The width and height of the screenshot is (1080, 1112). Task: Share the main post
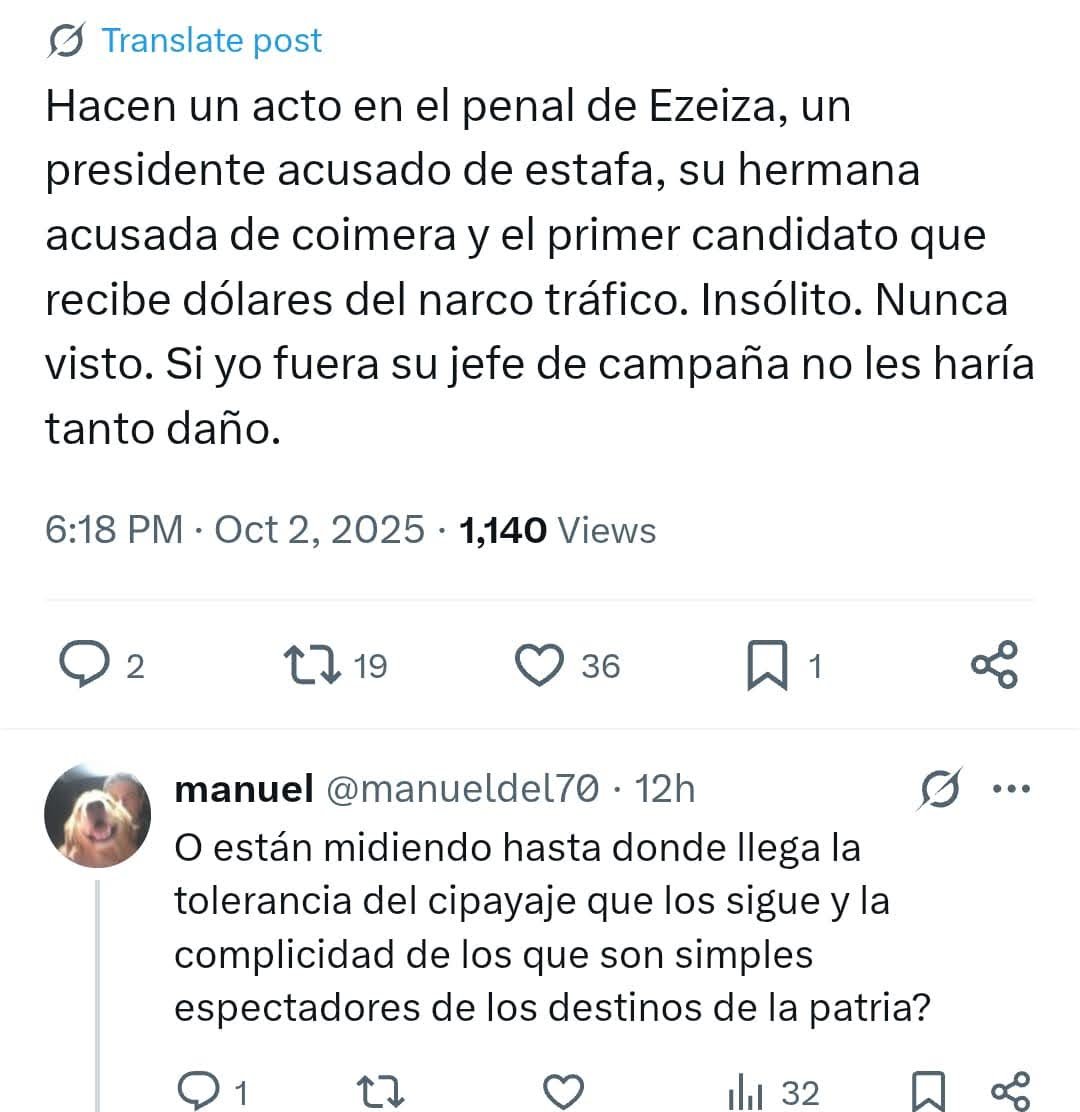994,665
